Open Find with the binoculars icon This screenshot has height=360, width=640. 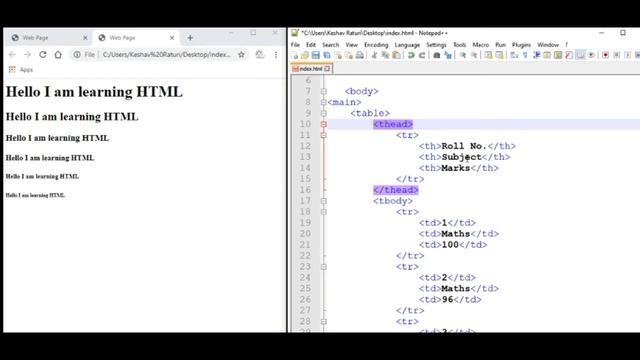point(436,55)
